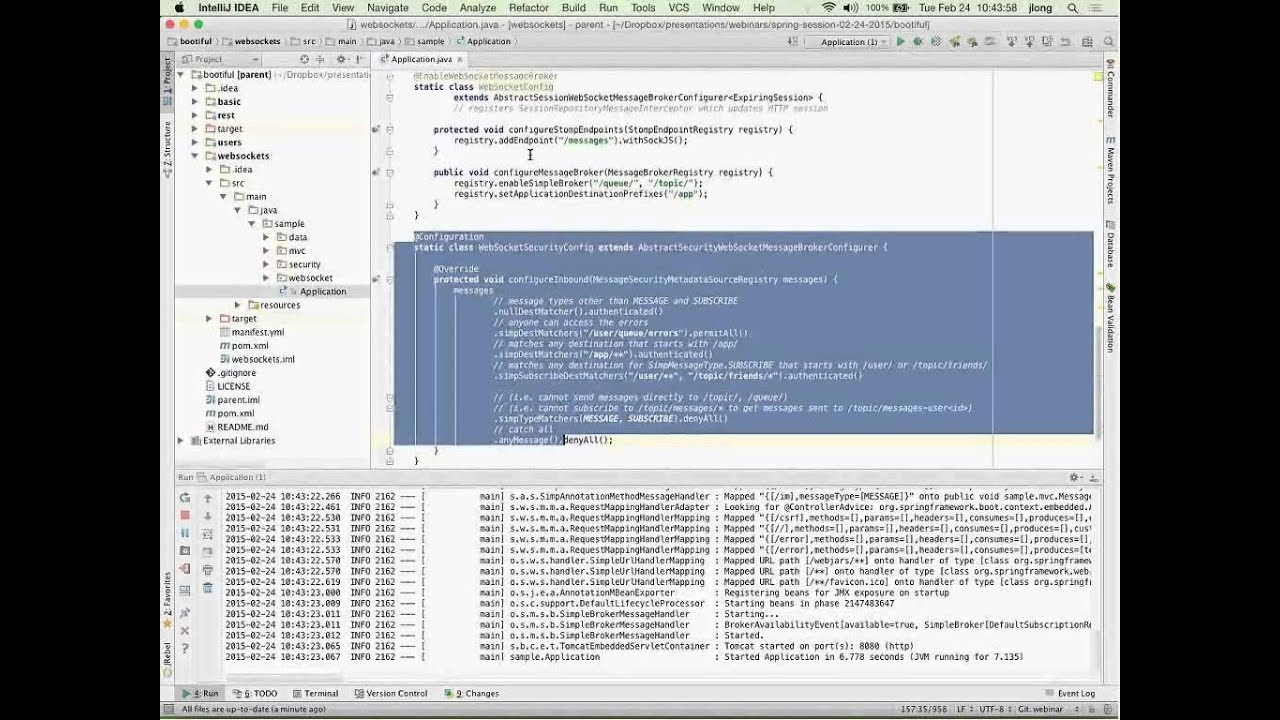Close the Application.java tab
This screenshot has width=1280, height=720.
[x=460, y=60]
